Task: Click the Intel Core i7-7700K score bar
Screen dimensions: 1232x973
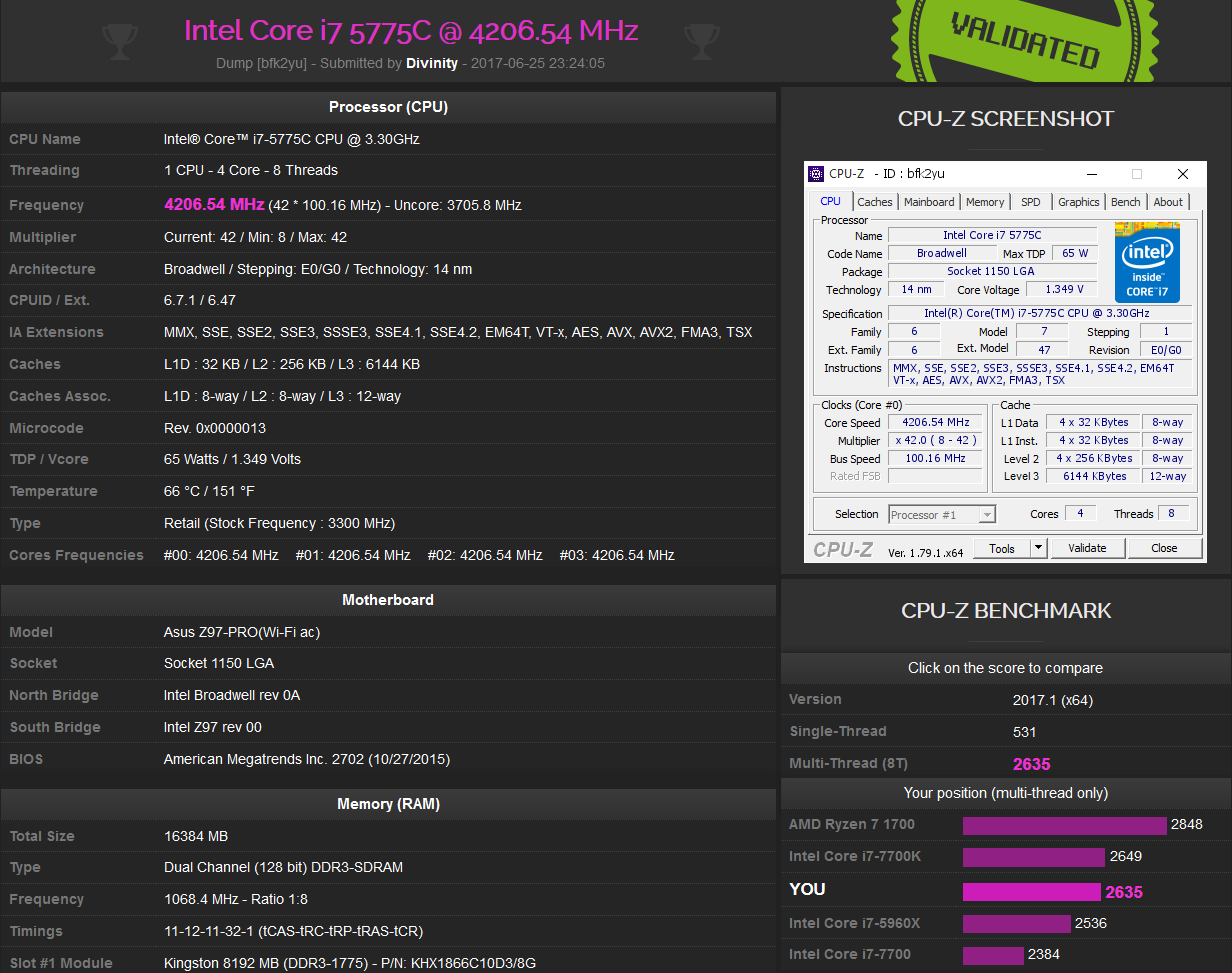Action: tap(1034, 856)
